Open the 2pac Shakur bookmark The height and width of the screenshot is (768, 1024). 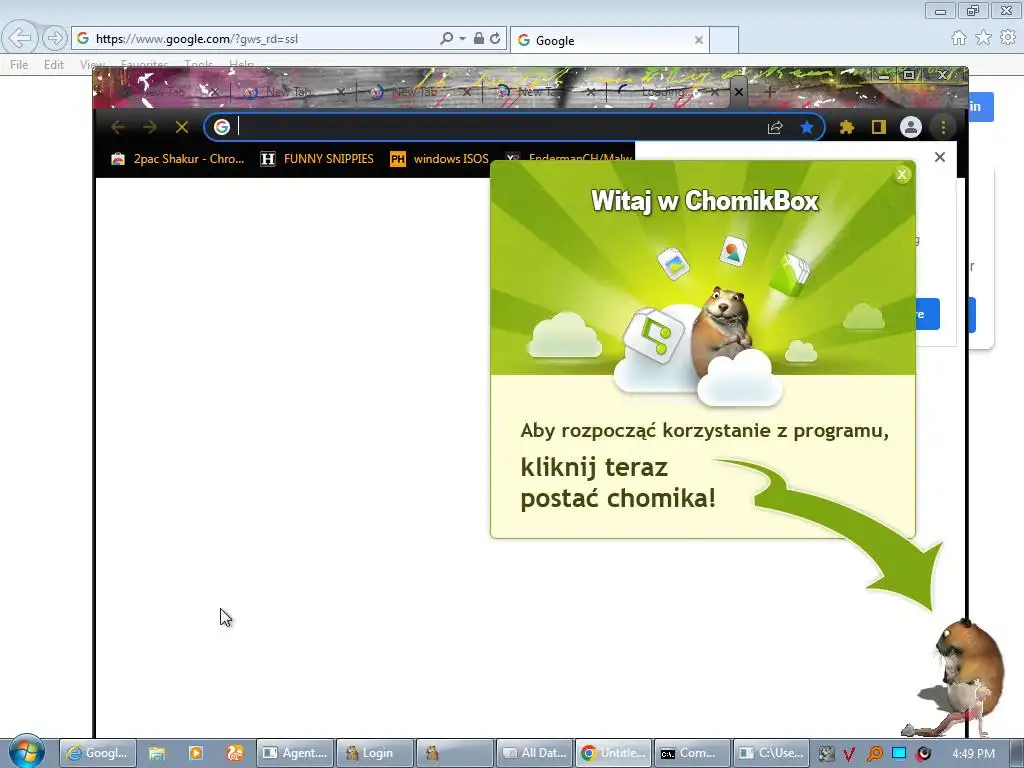[x=178, y=159]
